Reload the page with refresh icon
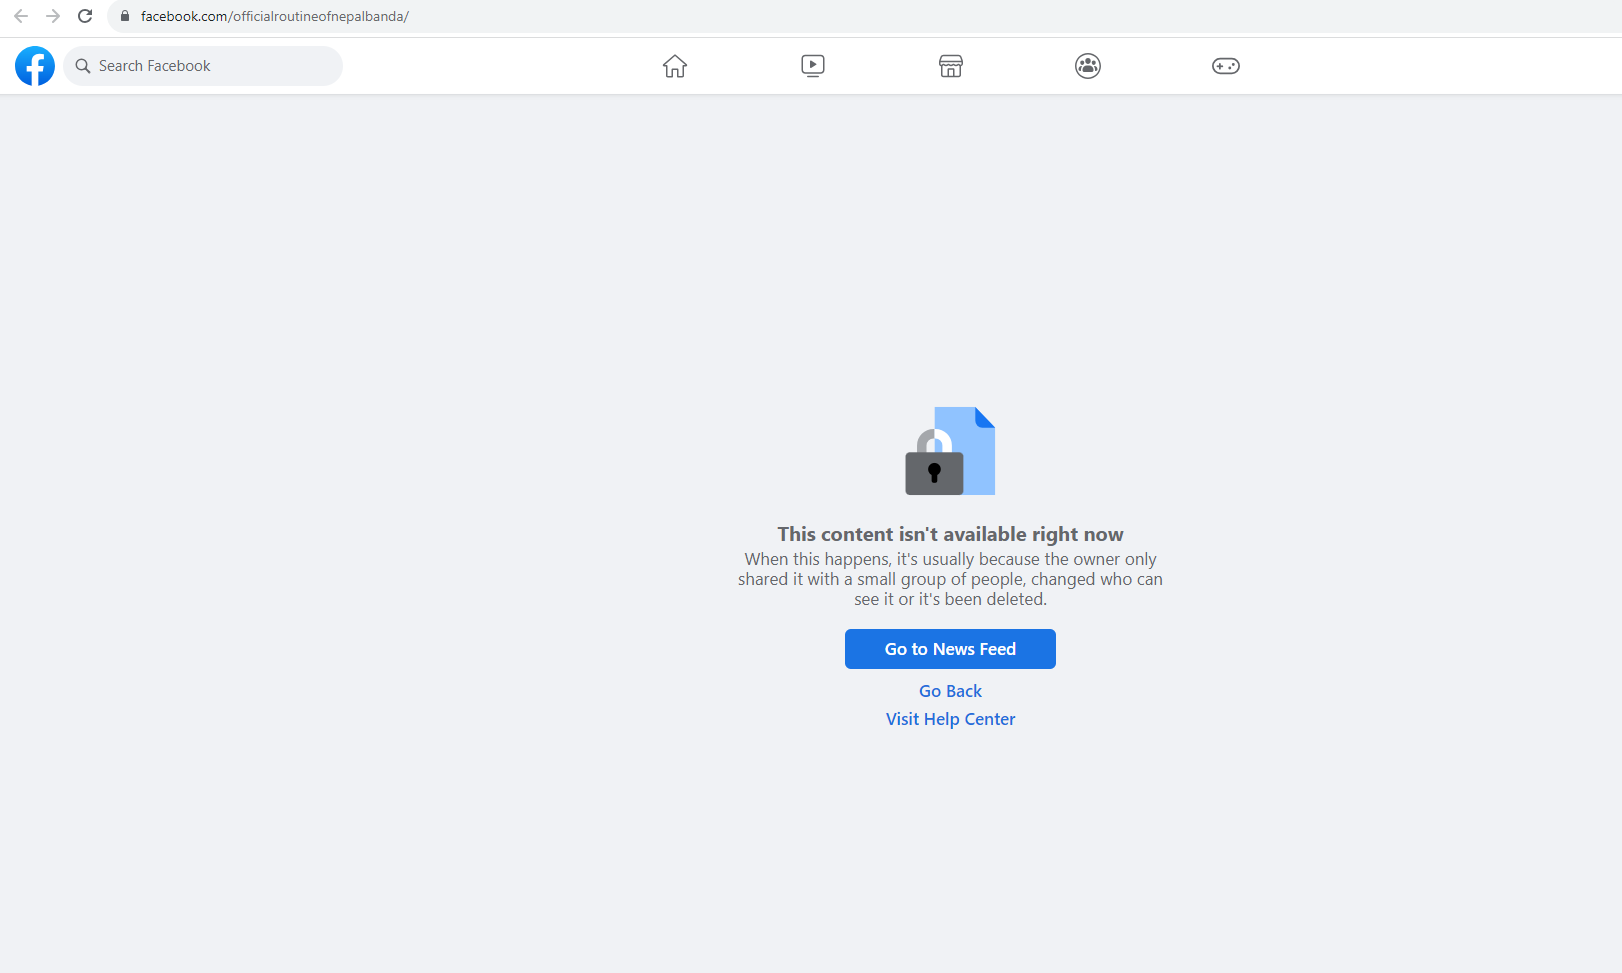This screenshot has width=1622, height=973. click(x=85, y=16)
